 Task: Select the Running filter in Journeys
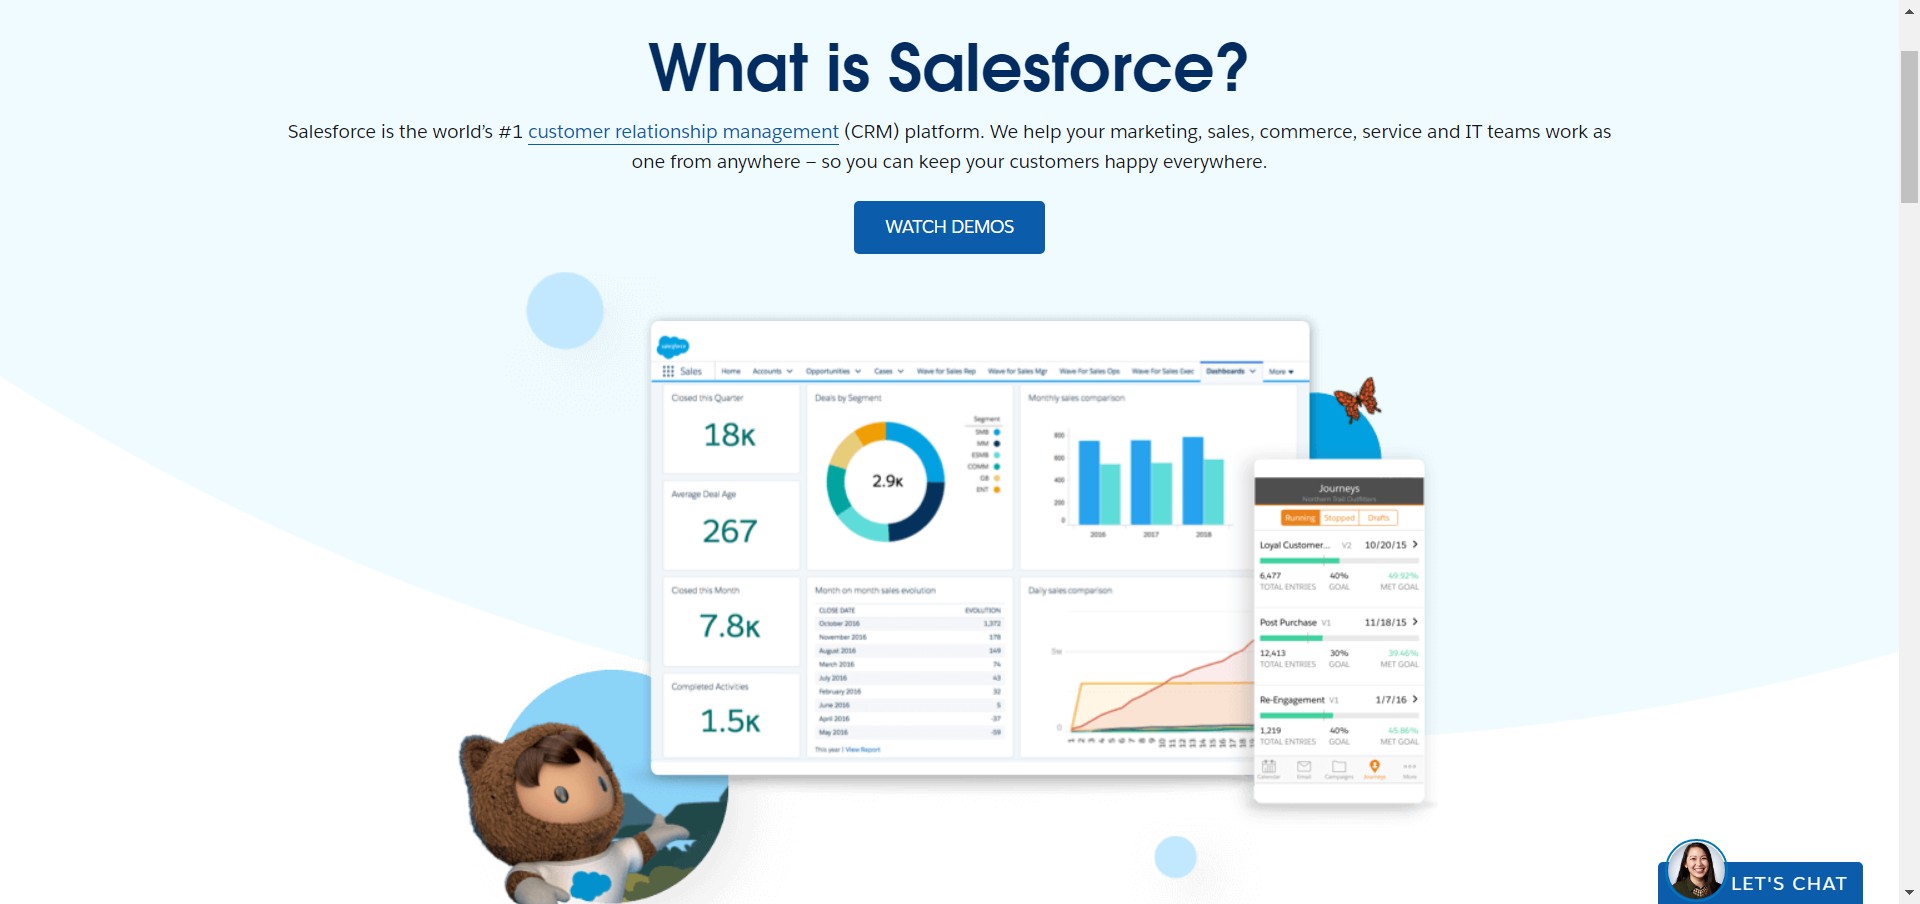[1300, 518]
